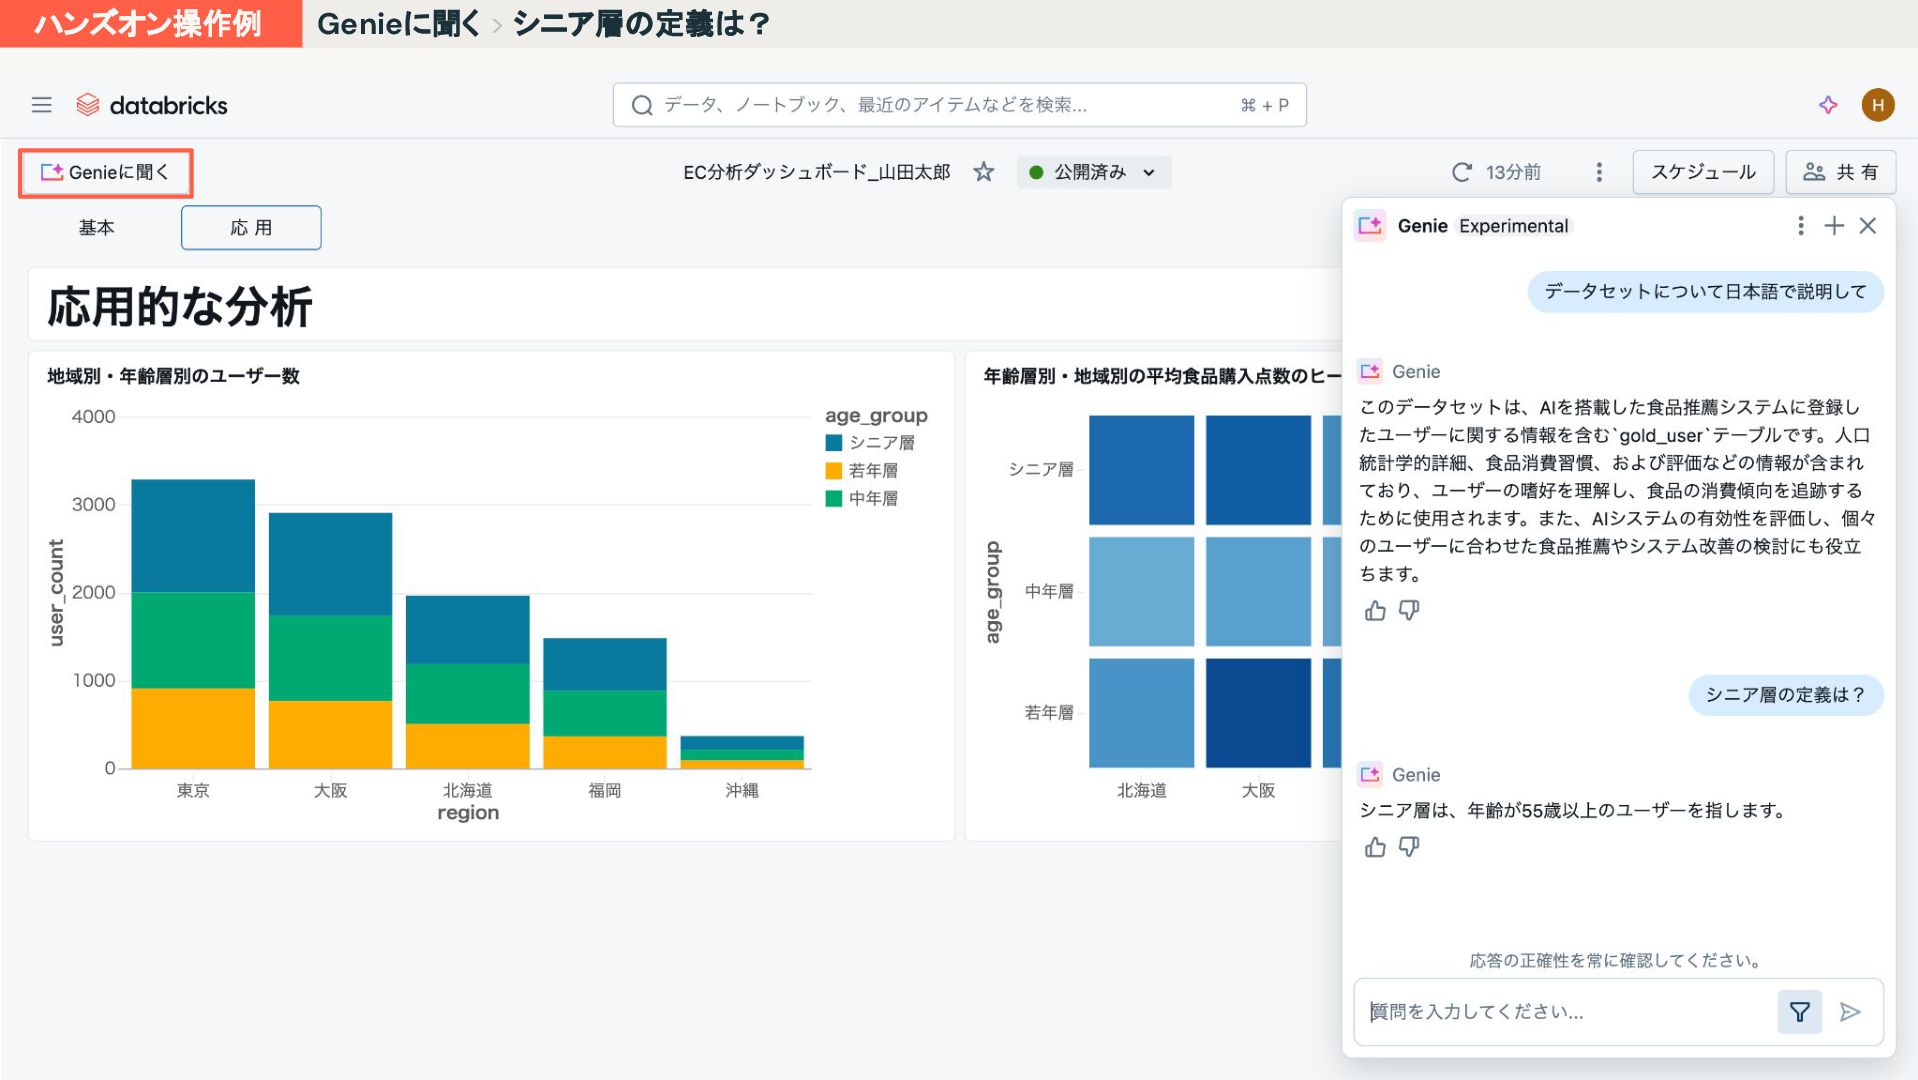Start a new Genie chat thread

[1834, 226]
